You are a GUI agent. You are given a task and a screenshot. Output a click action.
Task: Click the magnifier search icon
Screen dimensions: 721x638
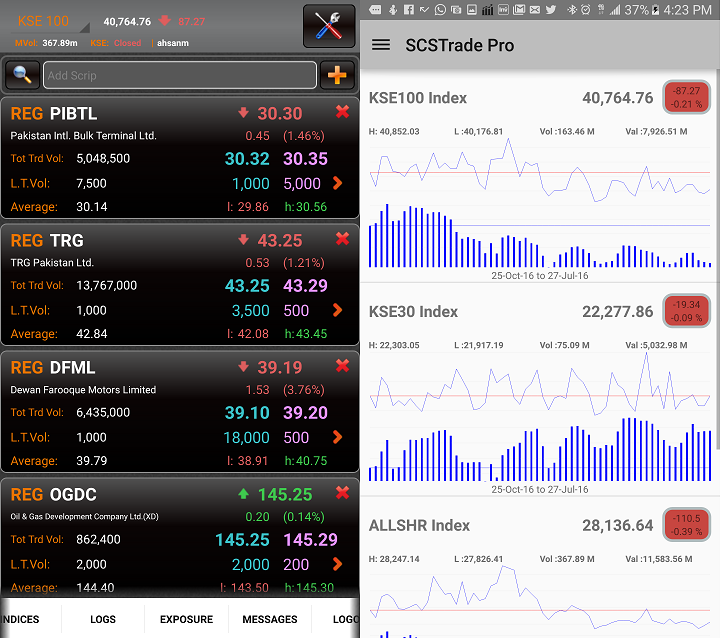(21, 75)
